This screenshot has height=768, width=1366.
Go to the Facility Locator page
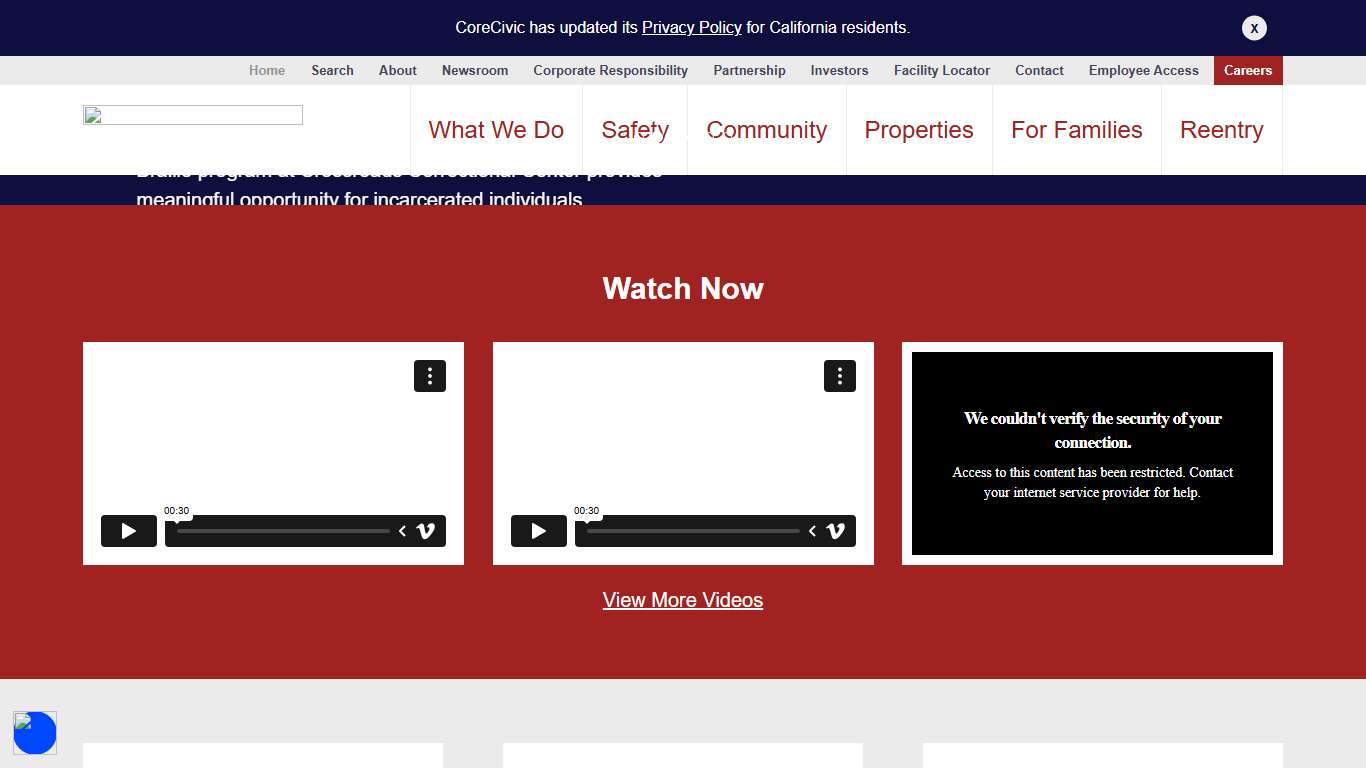[x=941, y=70]
